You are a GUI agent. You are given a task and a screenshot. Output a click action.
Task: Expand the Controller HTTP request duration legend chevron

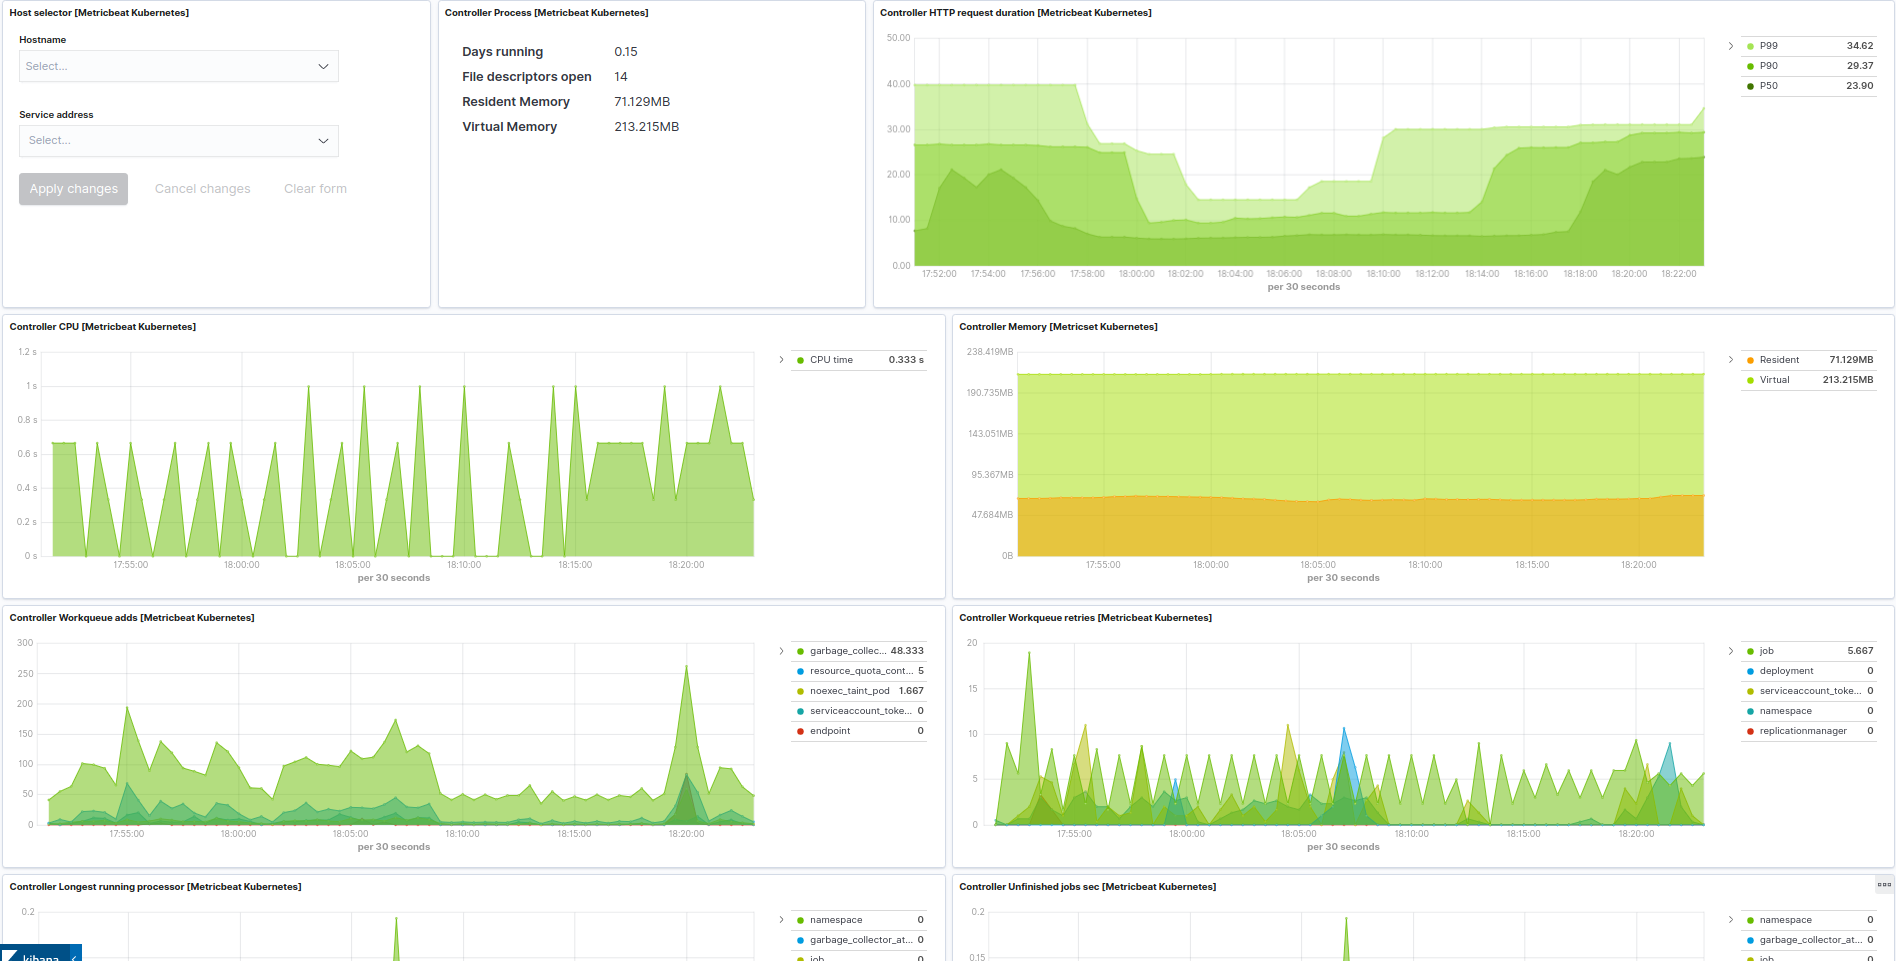(x=1731, y=45)
